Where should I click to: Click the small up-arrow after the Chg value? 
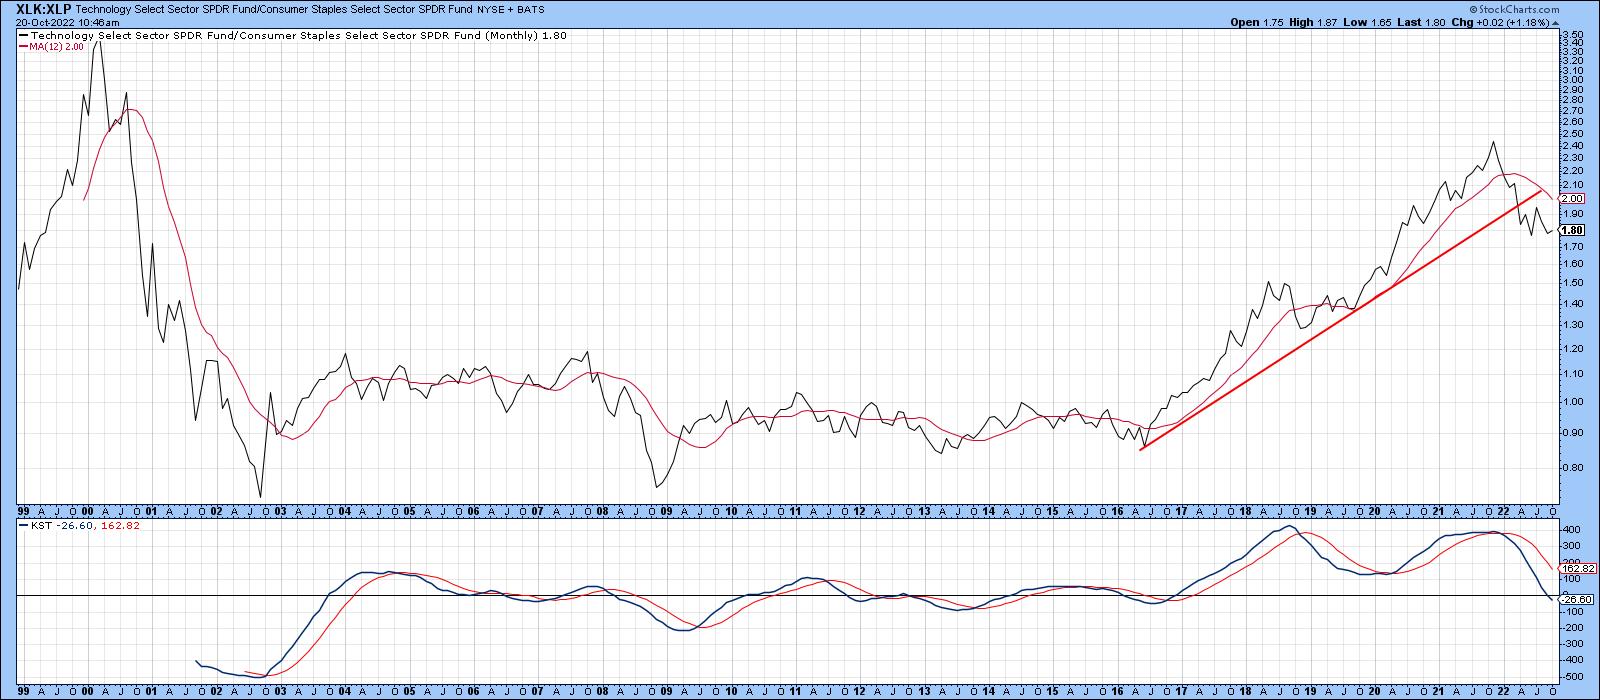tap(1552, 21)
